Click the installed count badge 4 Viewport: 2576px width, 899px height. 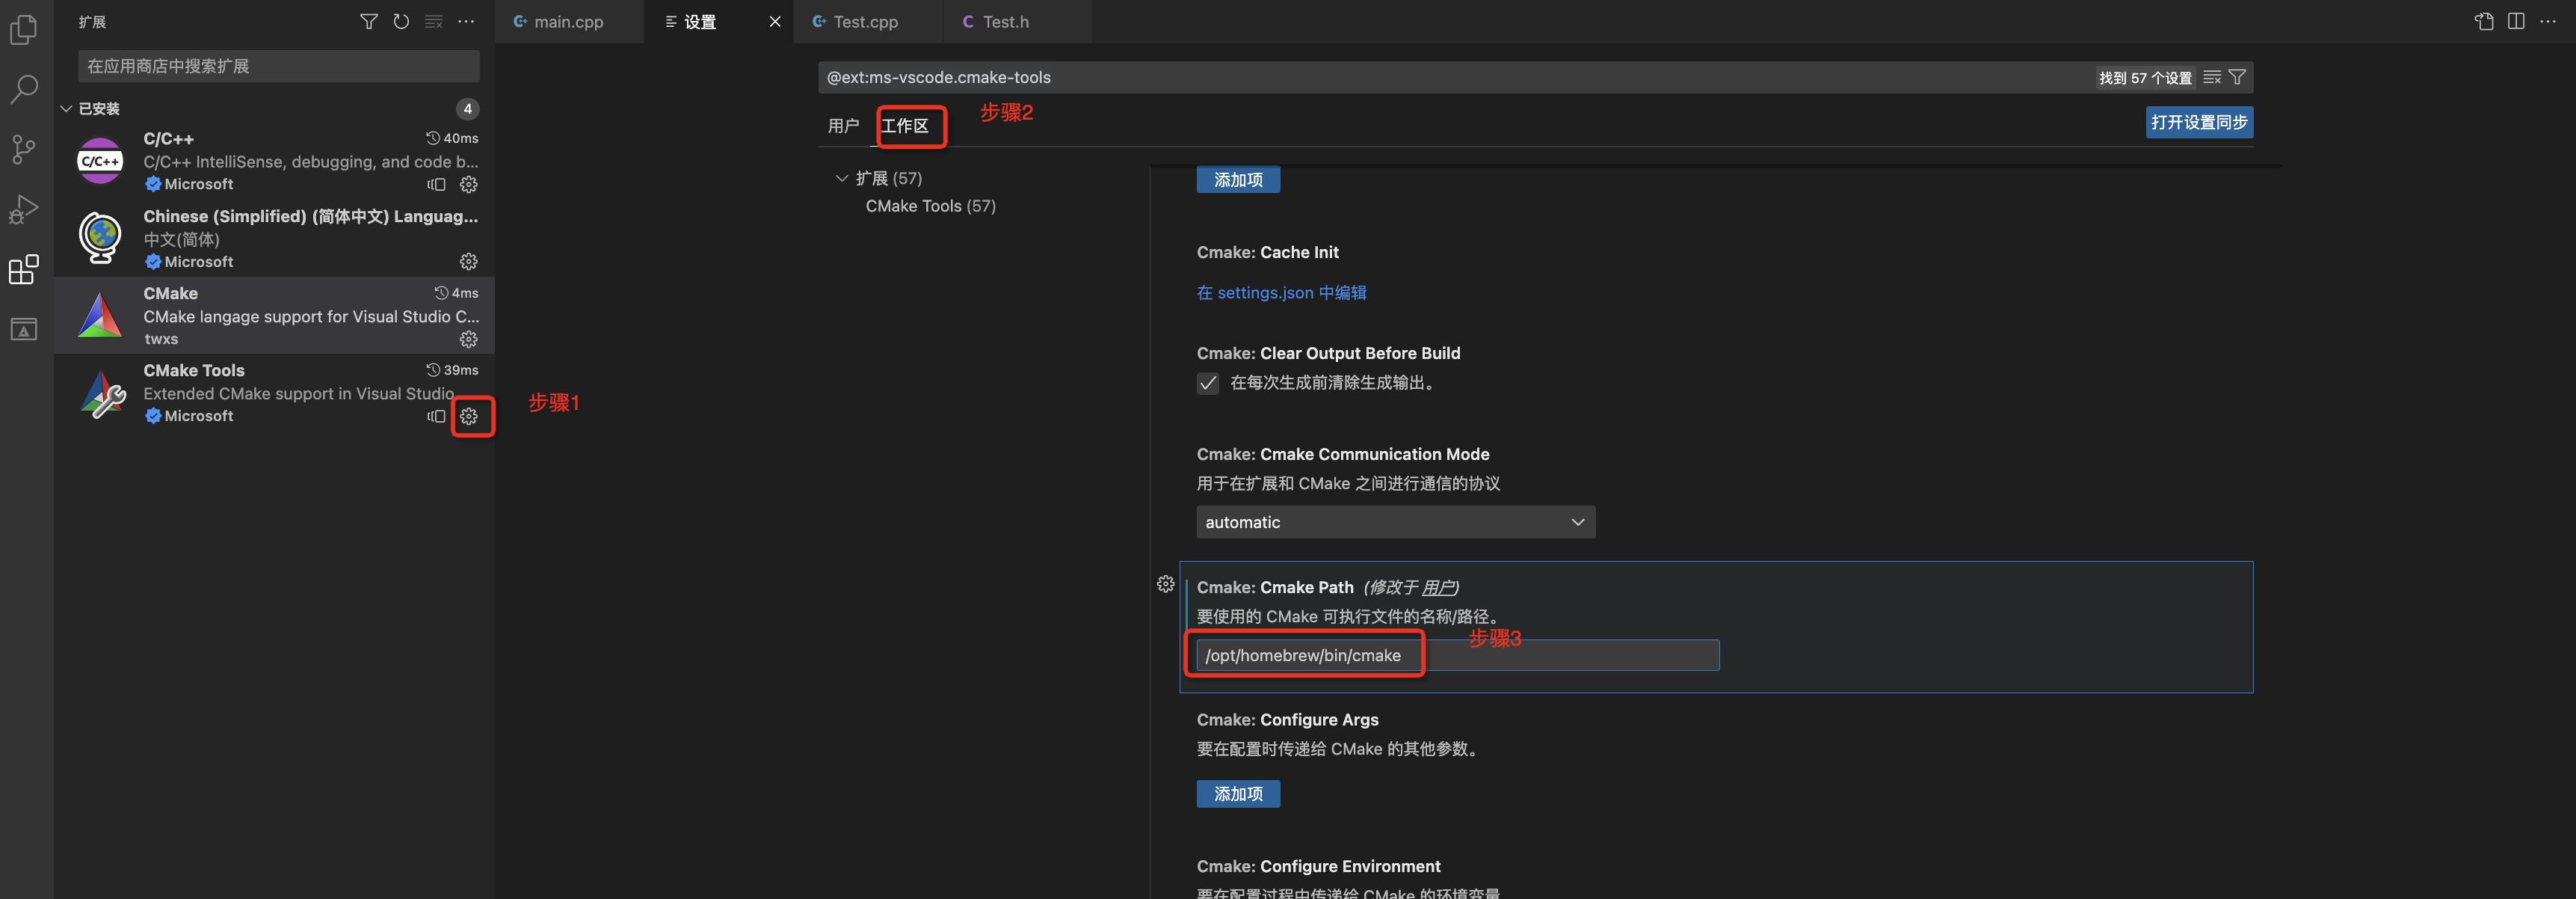click(468, 109)
